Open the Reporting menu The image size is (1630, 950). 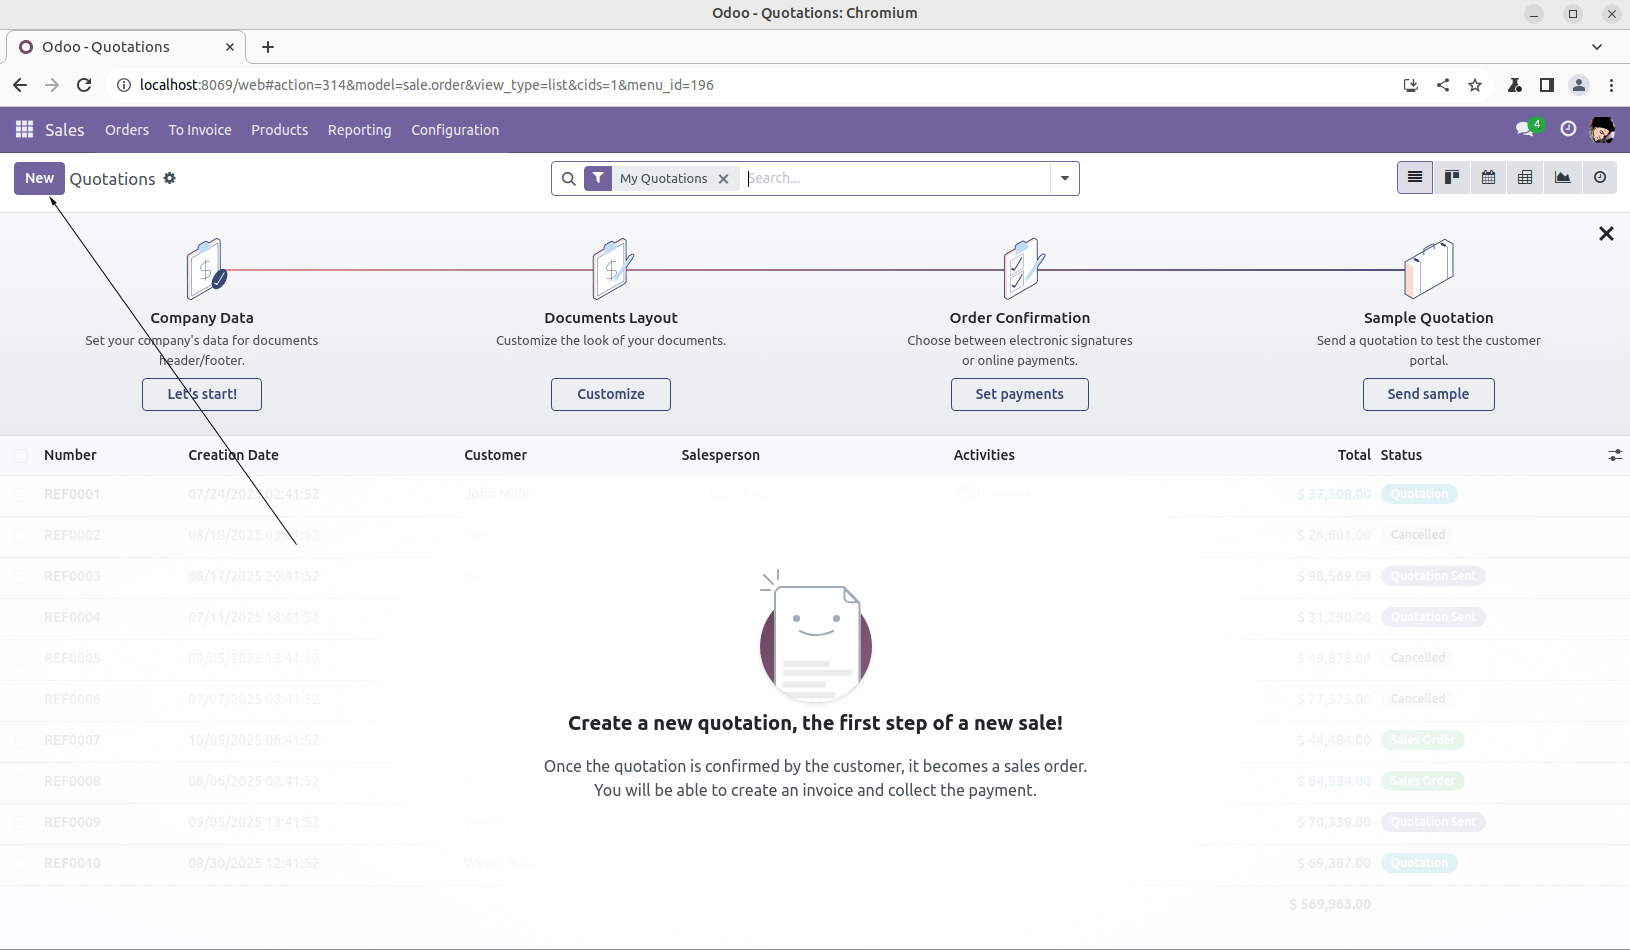[x=359, y=130]
